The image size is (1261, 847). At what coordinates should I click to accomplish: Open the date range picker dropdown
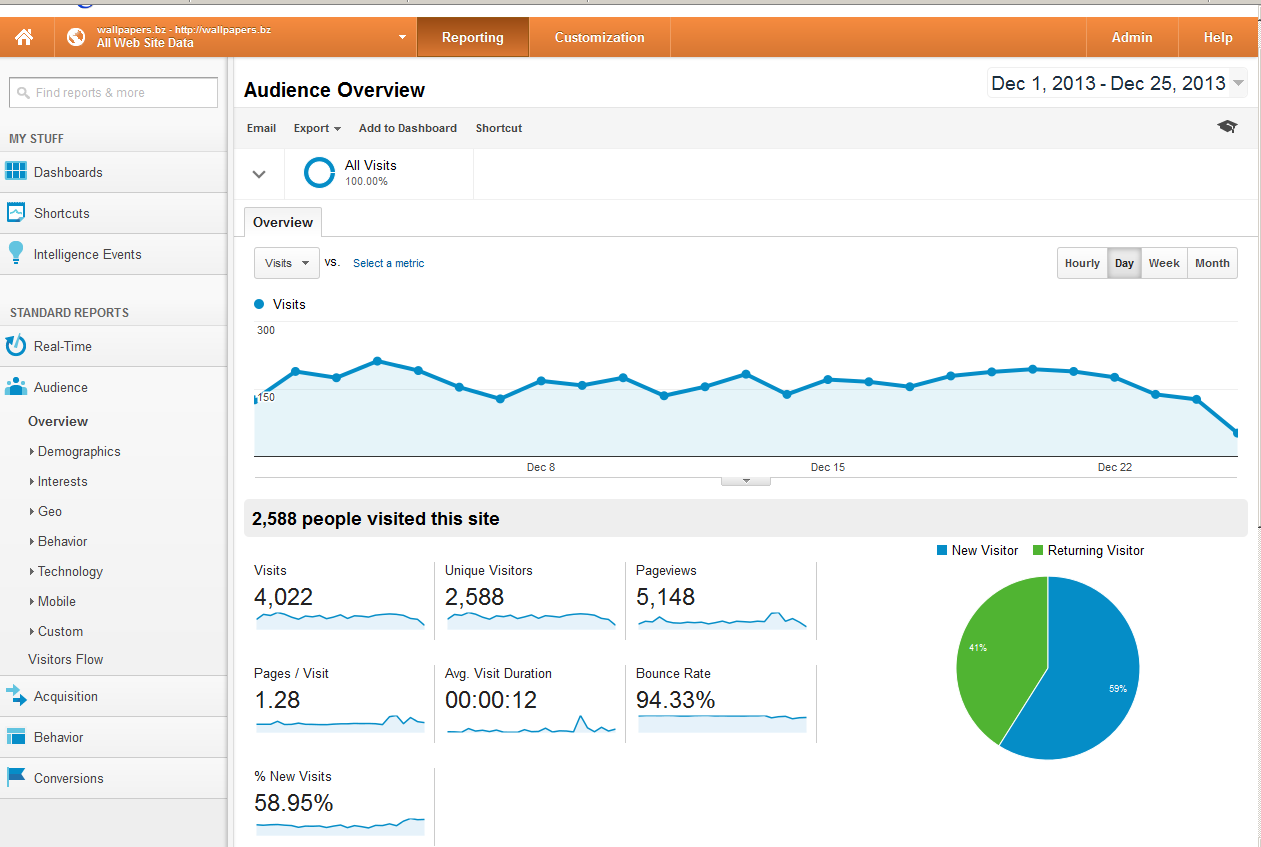pyautogui.click(x=1117, y=83)
